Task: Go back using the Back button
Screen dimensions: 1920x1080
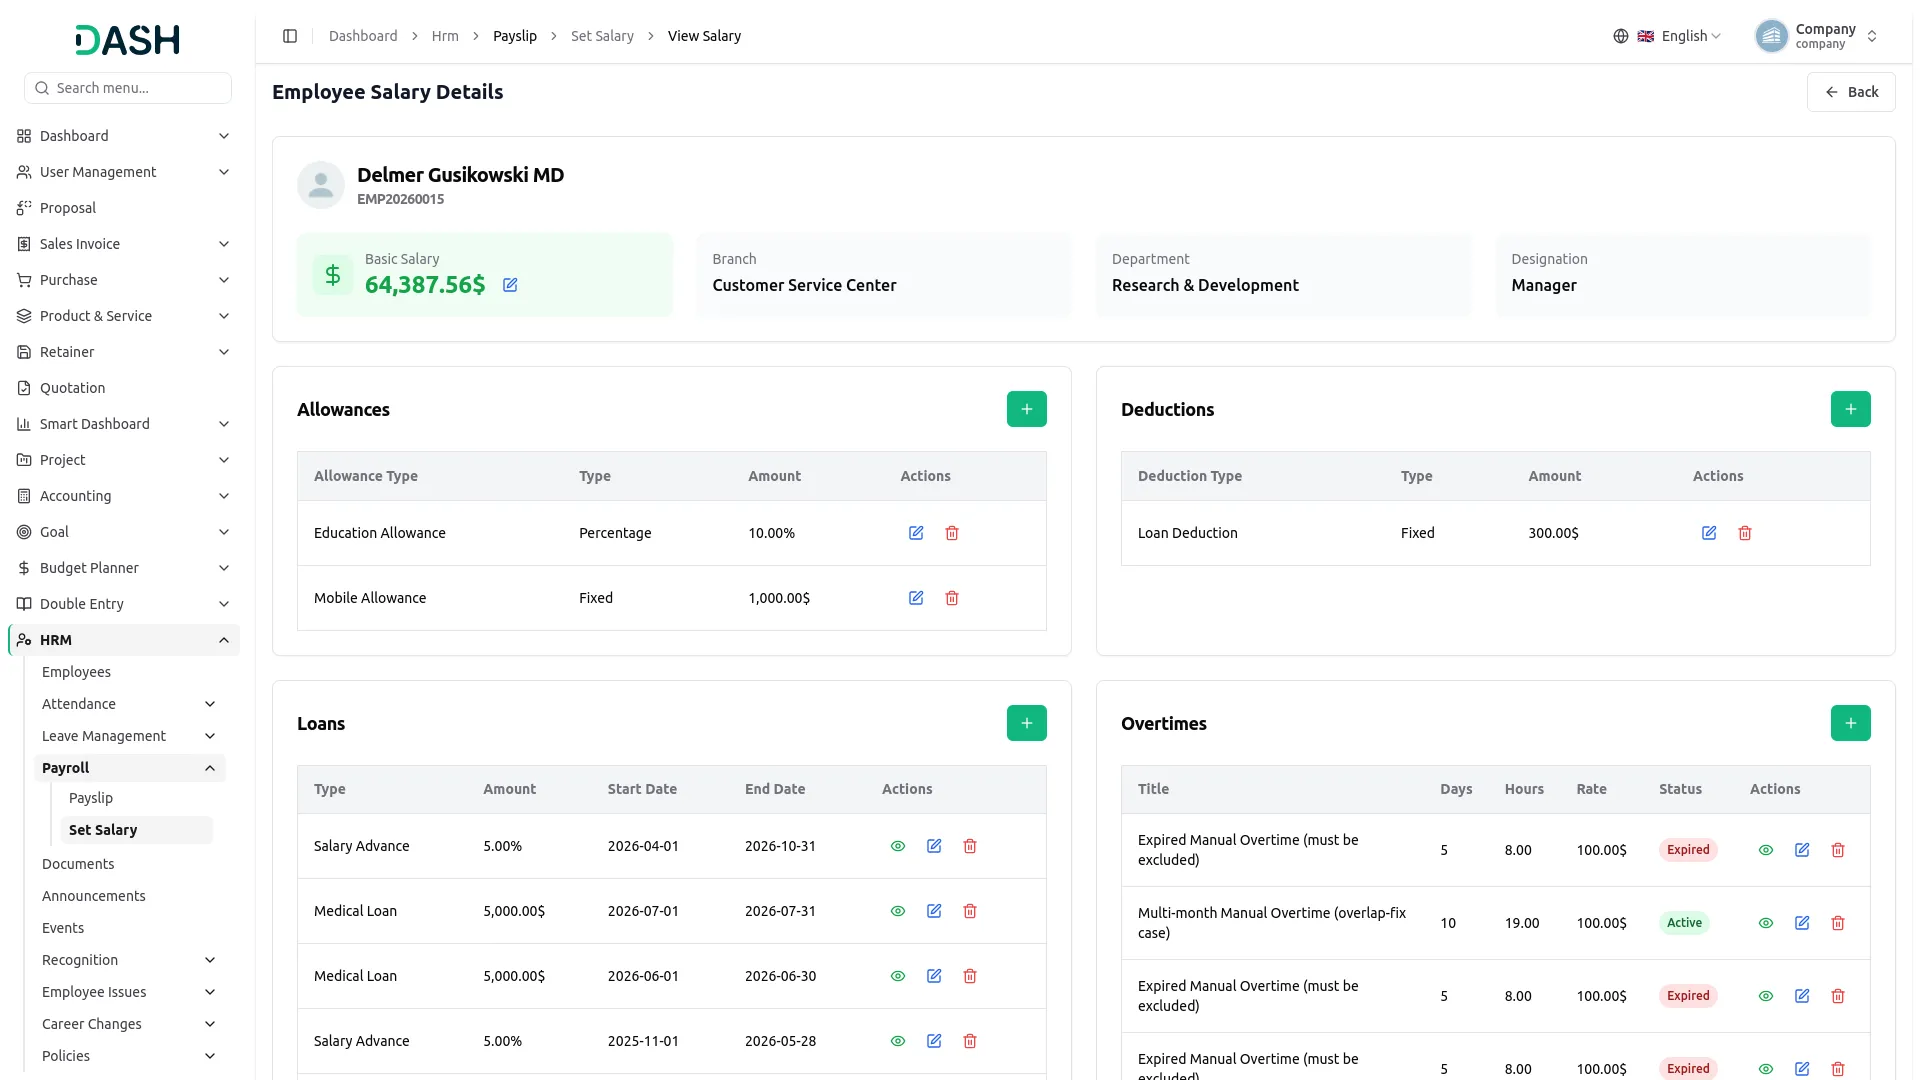Action: click(1851, 92)
